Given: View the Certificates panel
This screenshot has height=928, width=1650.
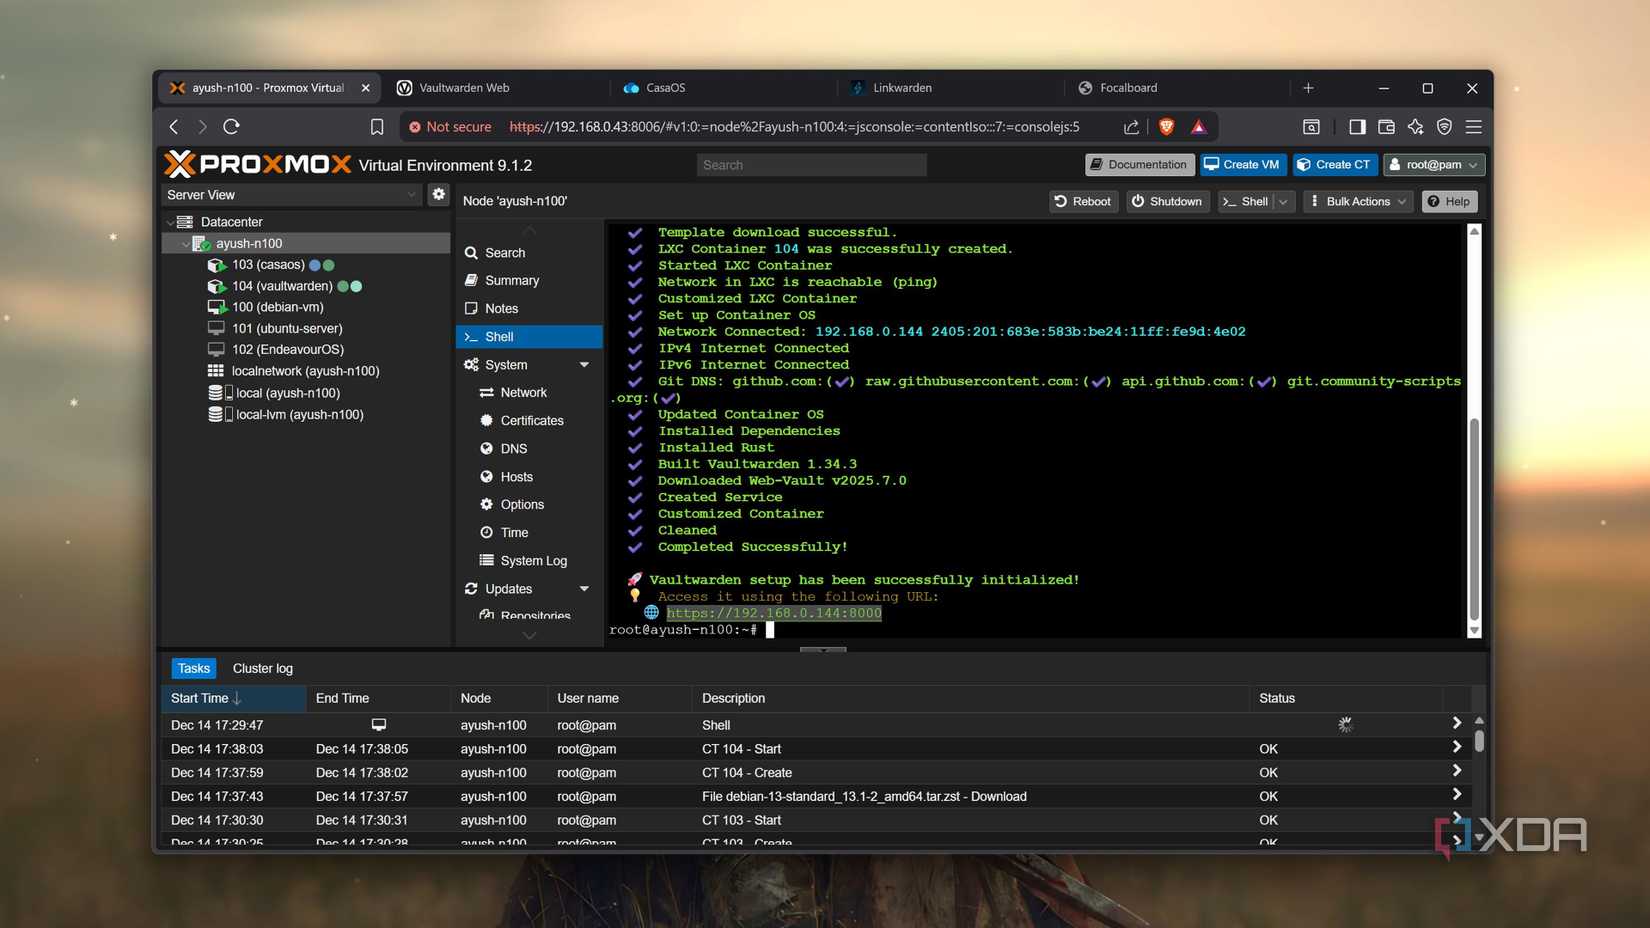Looking at the screenshot, I should click(x=531, y=420).
